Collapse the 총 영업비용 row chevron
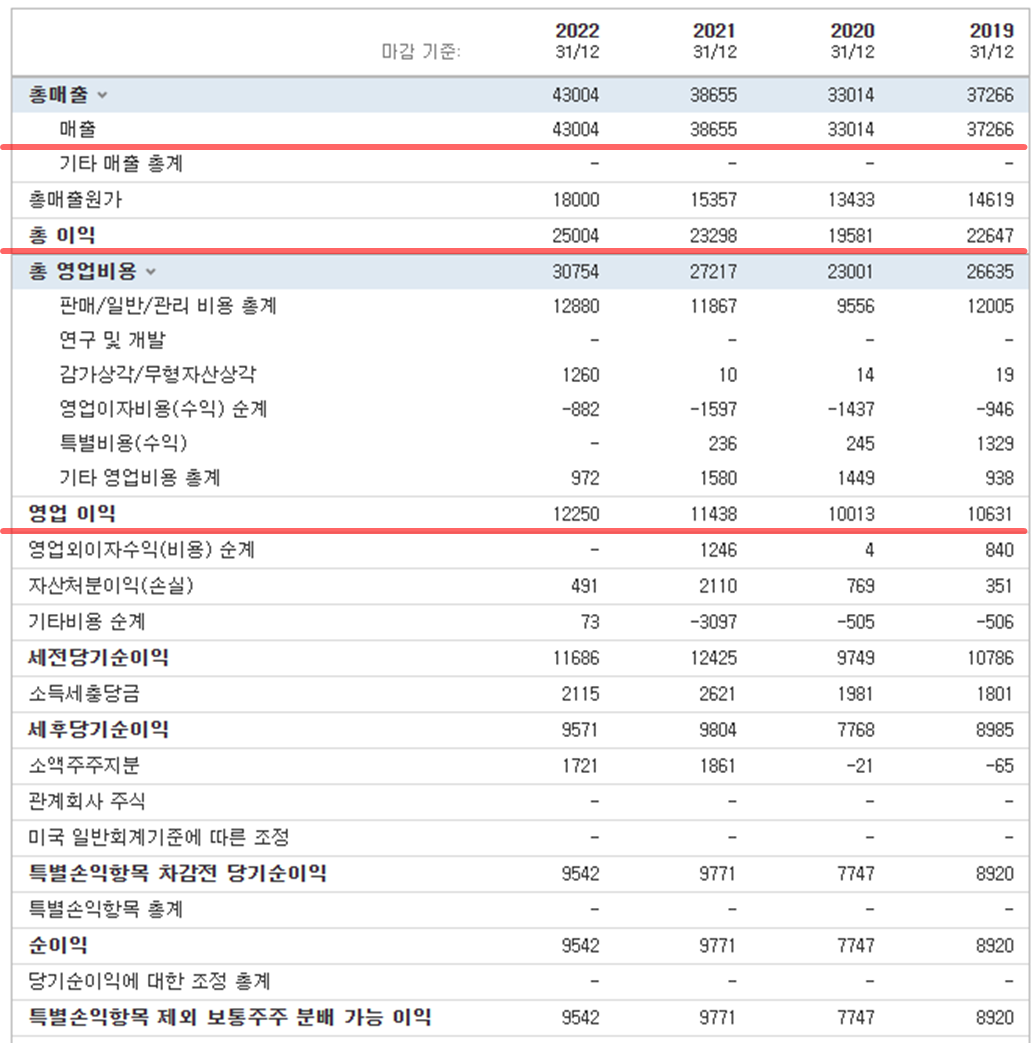Screen dimensions: 1035x1043 pos(151,271)
